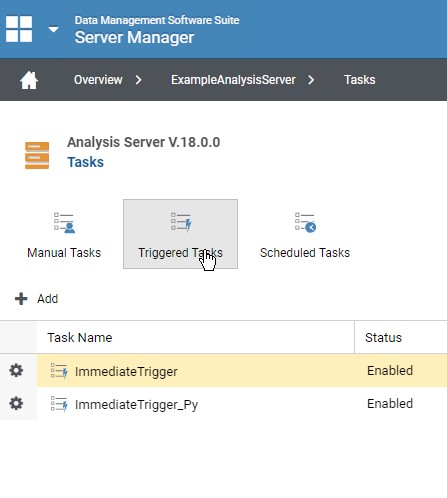This screenshot has height=498, width=447.
Task: Open gear settings for ImmediateTrigger
Action: [16, 370]
